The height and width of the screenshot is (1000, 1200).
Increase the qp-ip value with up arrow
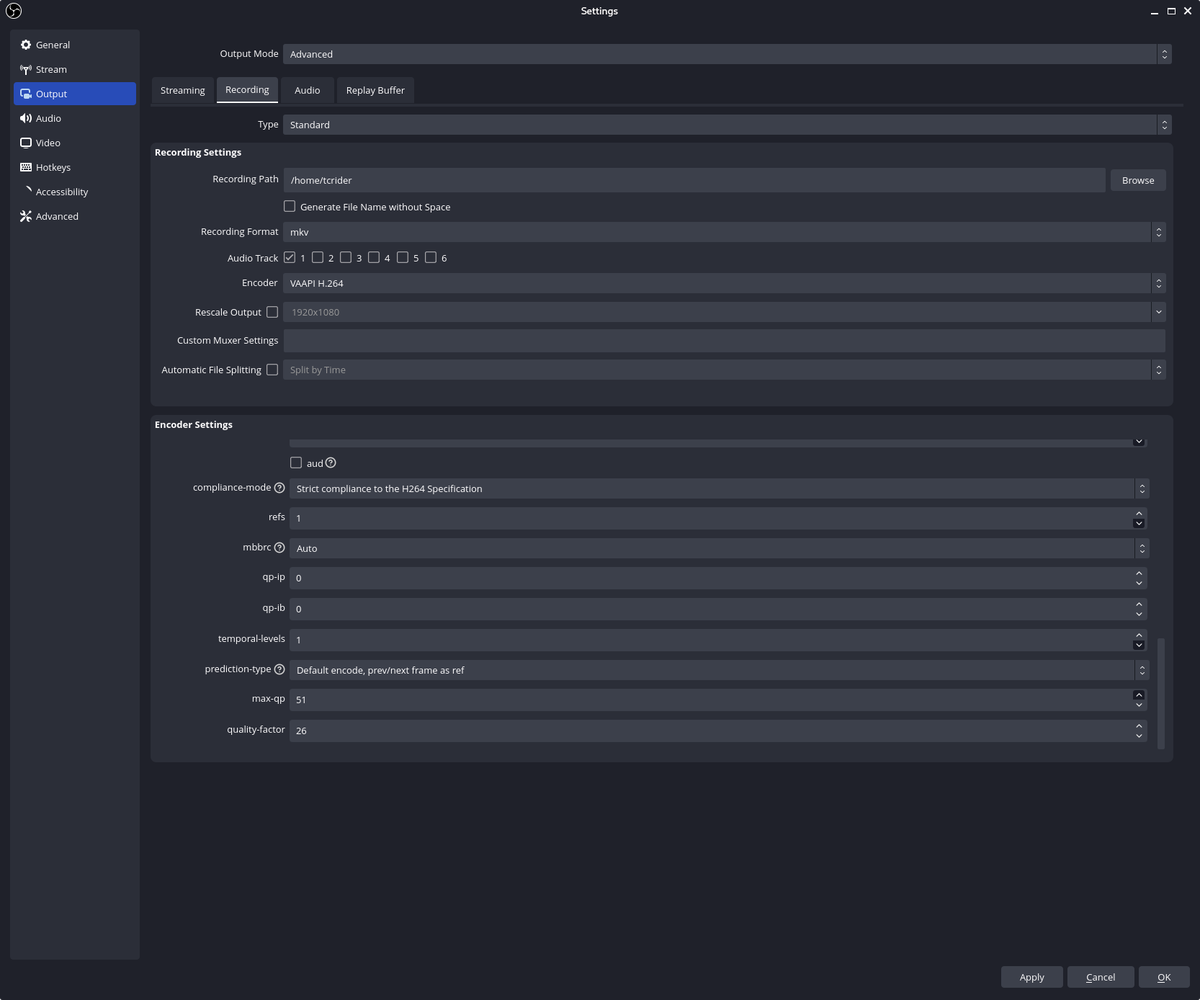1139,573
